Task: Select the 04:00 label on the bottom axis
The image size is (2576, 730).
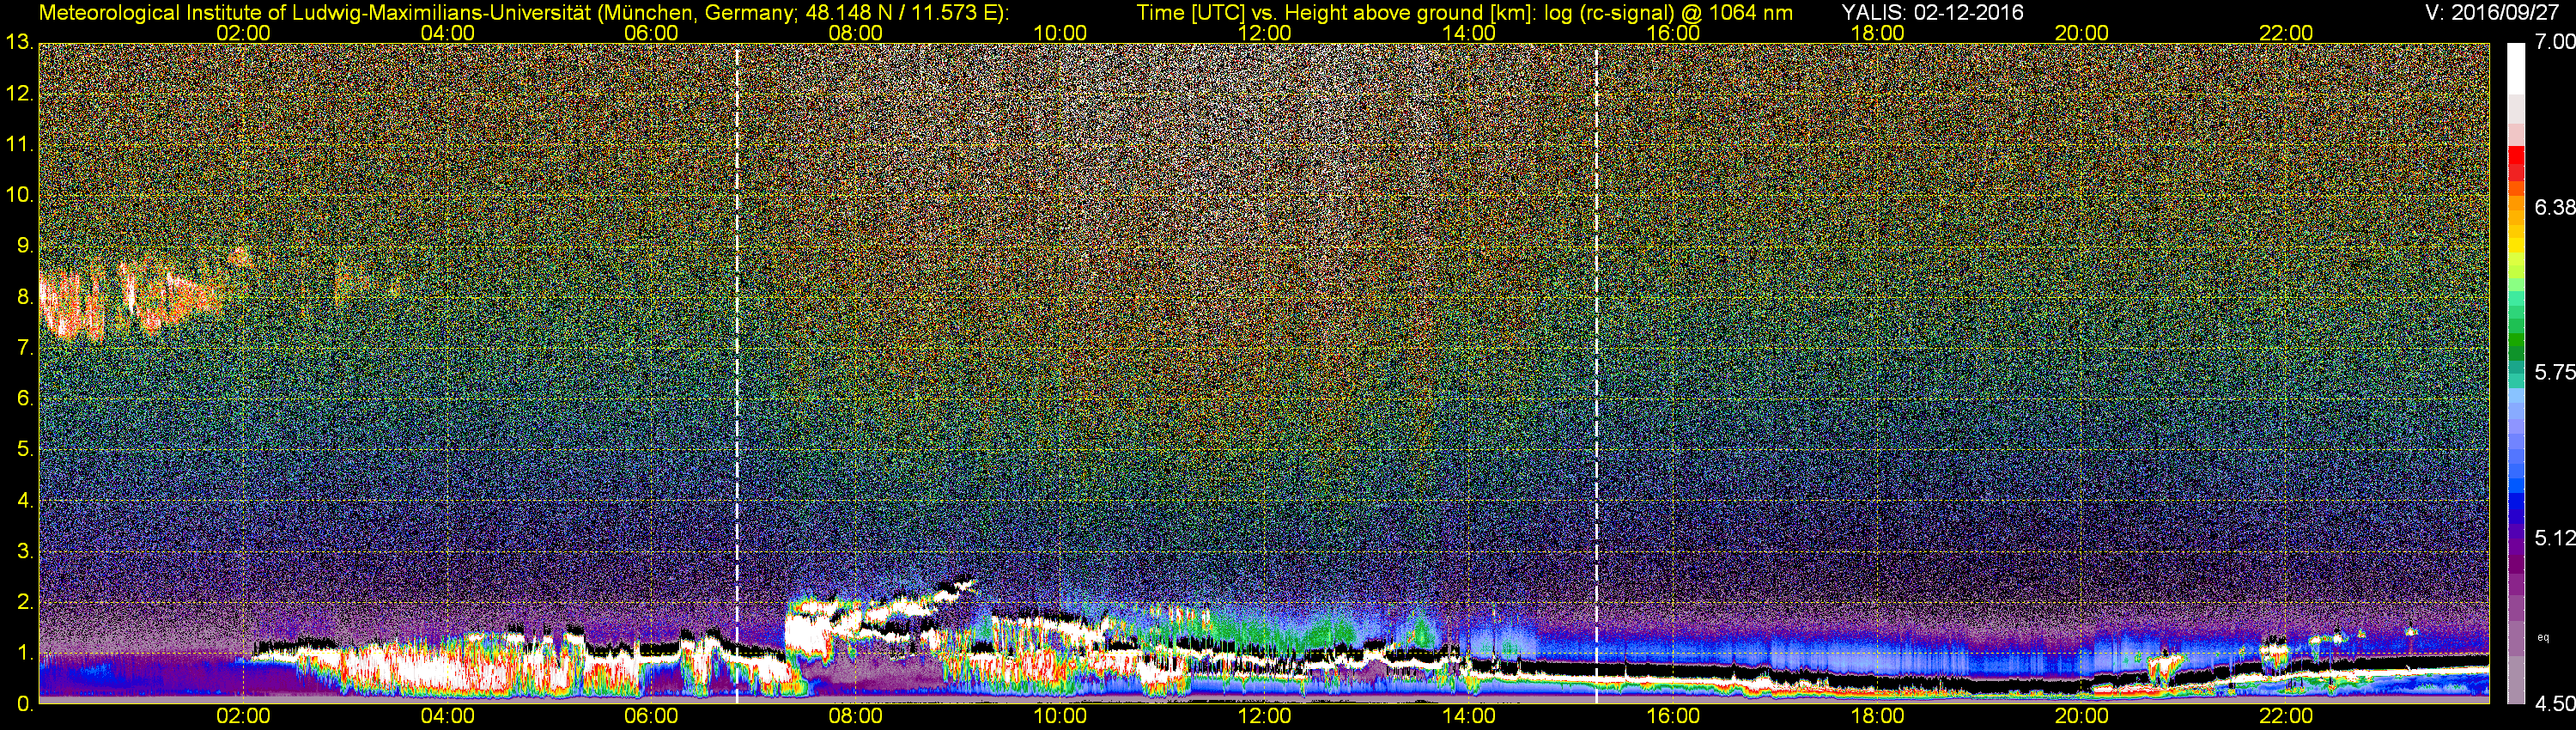Action: point(447,717)
